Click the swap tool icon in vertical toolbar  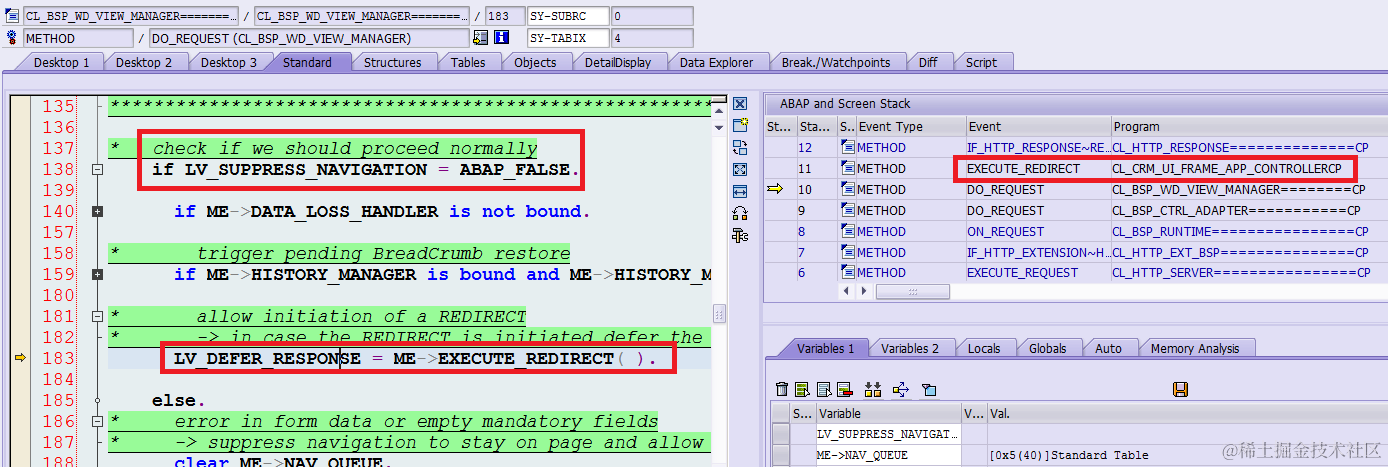click(x=740, y=147)
